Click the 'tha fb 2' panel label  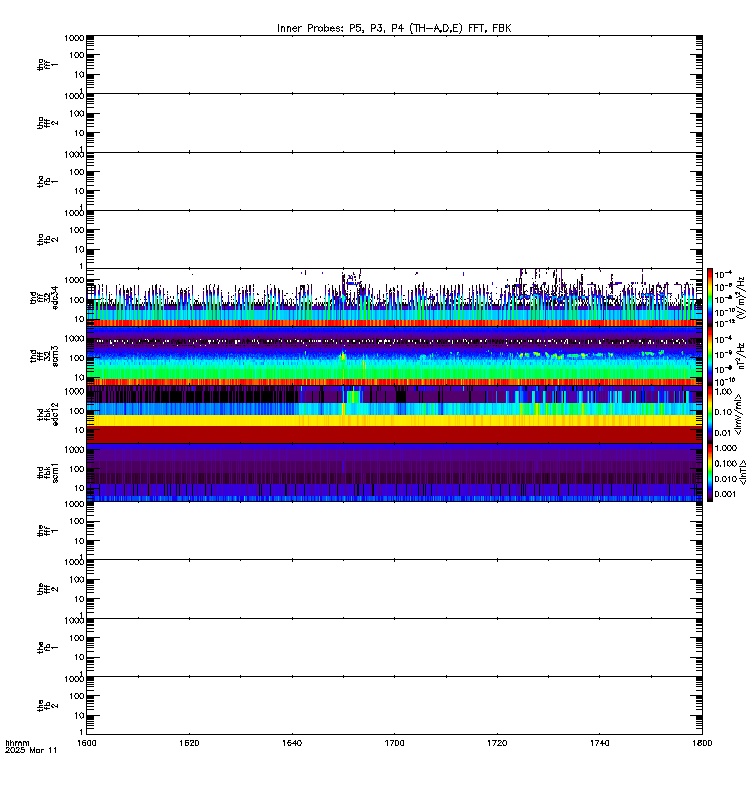[47, 239]
